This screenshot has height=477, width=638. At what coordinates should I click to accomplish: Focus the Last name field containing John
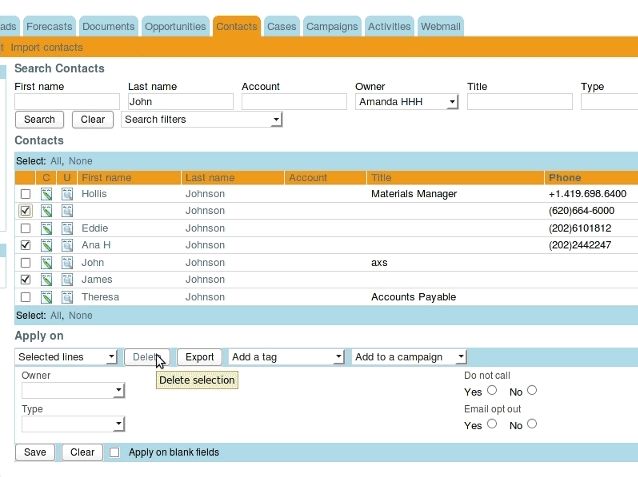(181, 102)
